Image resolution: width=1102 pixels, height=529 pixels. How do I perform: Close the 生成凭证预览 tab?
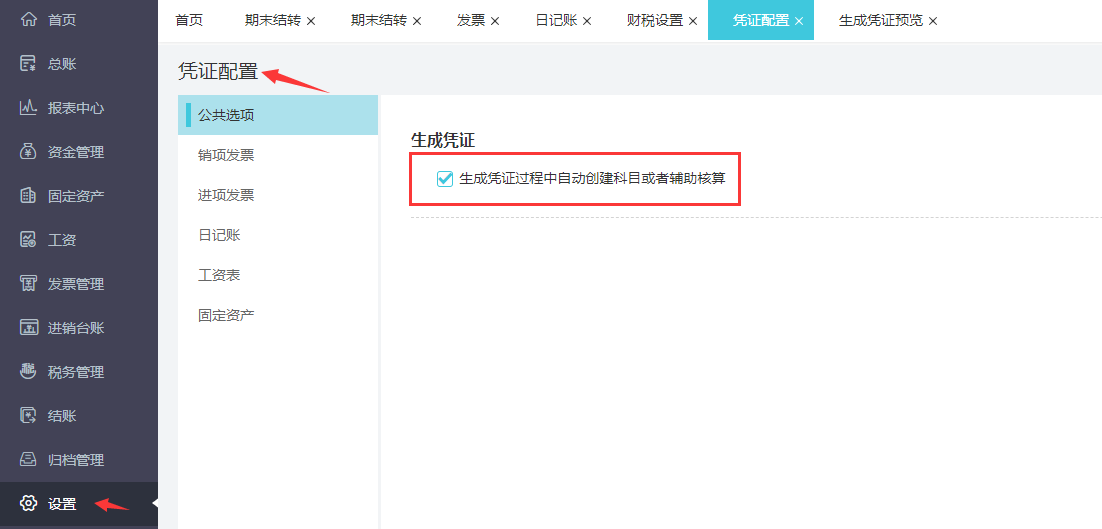click(x=933, y=21)
